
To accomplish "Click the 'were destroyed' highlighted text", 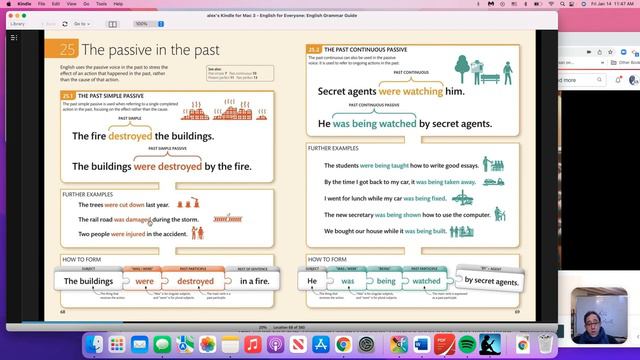I will [x=168, y=167].
